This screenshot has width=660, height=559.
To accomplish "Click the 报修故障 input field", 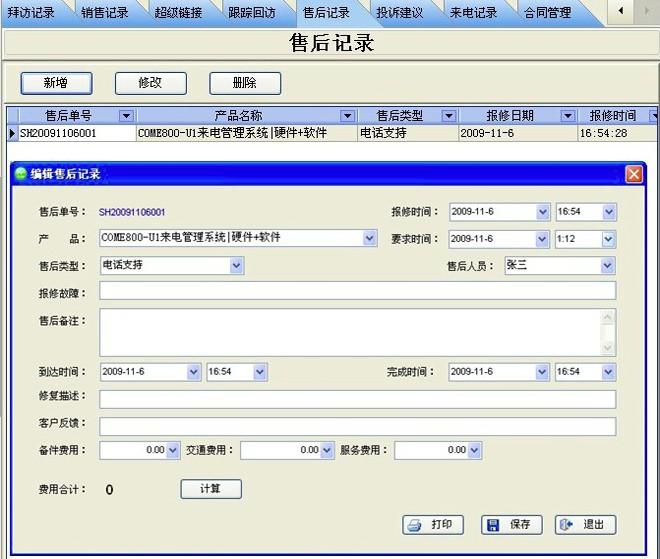I will tap(357, 291).
